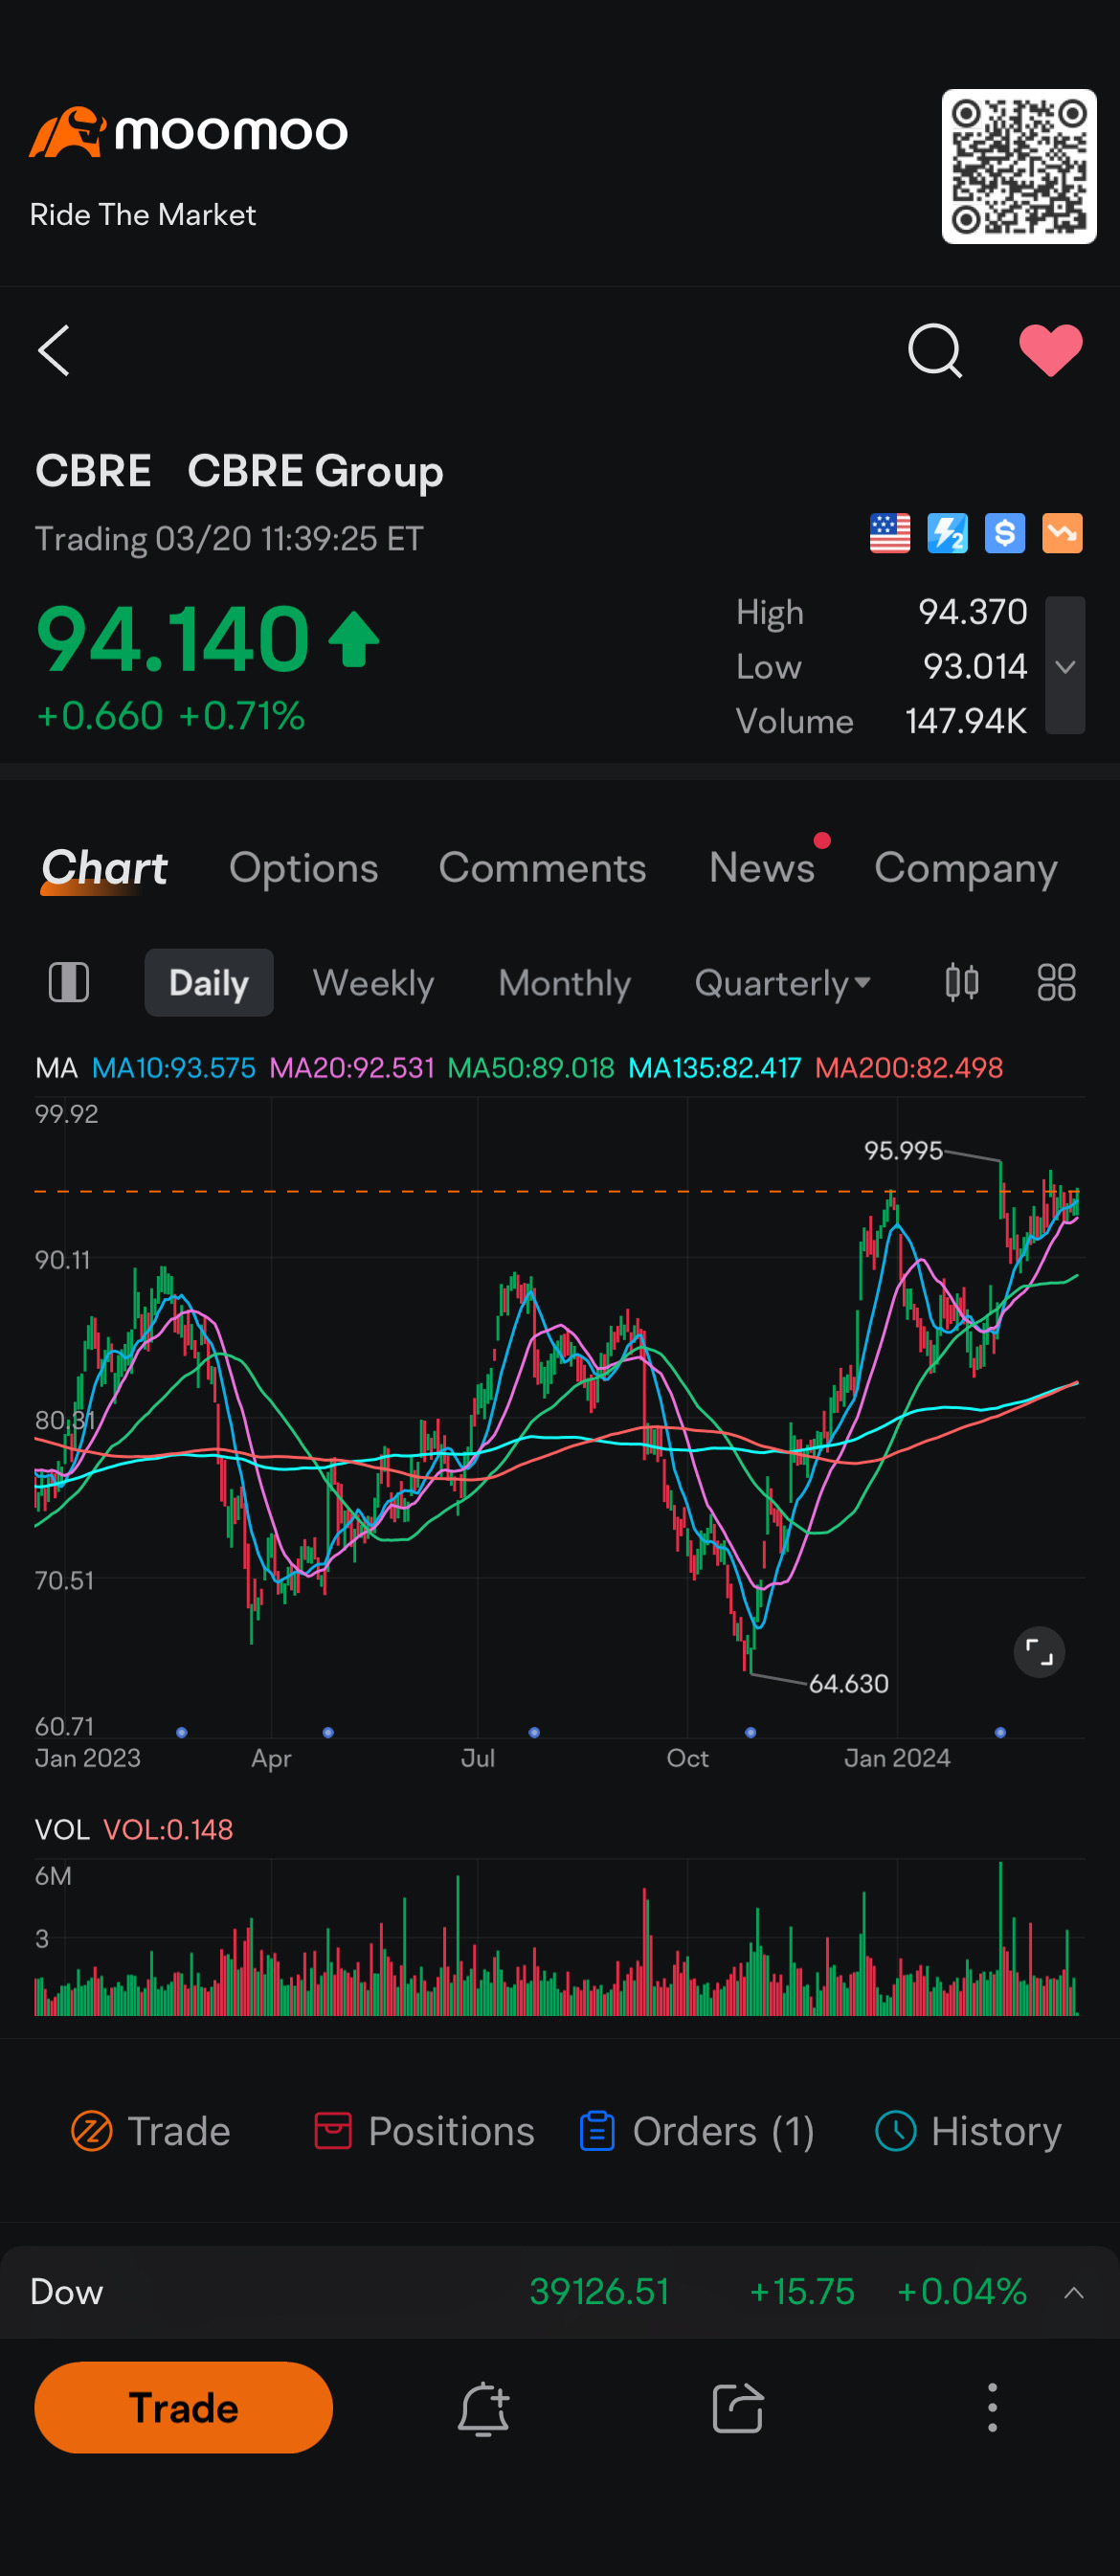Tap MA10:93.575 indicator value
The width and height of the screenshot is (1120, 2576).
[174, 1068]
